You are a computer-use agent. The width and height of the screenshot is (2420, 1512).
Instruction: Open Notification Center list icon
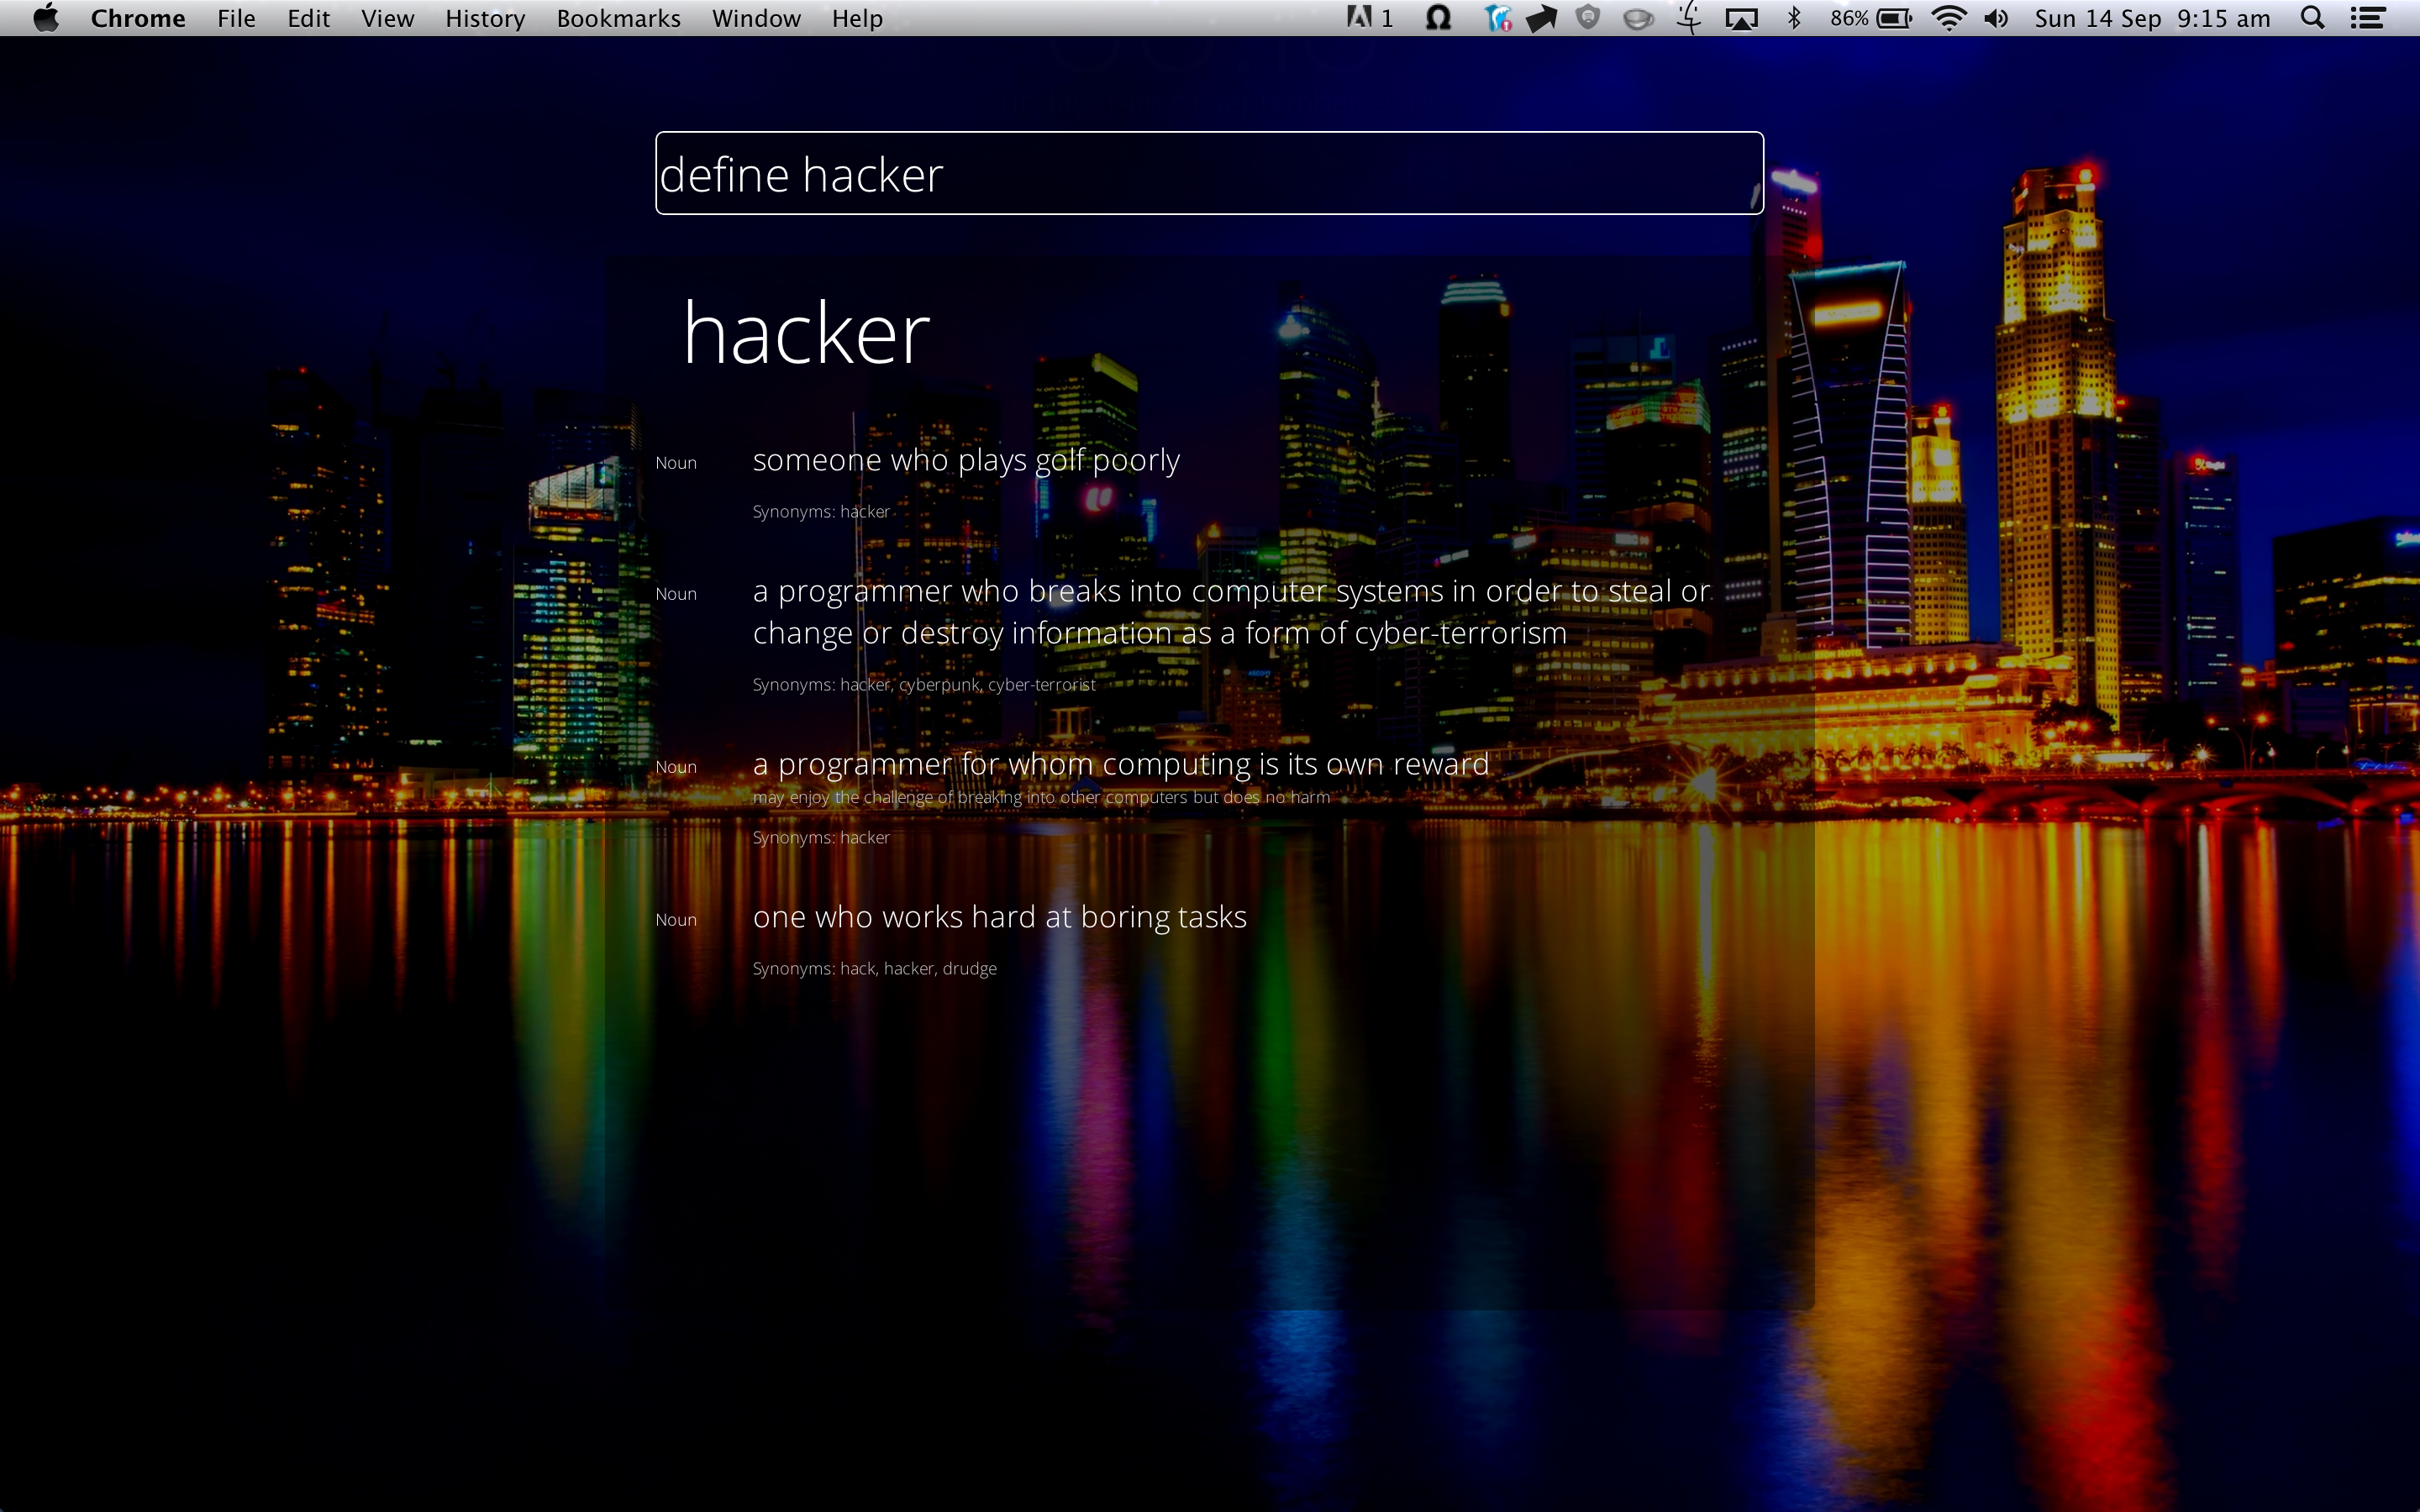2368,18
